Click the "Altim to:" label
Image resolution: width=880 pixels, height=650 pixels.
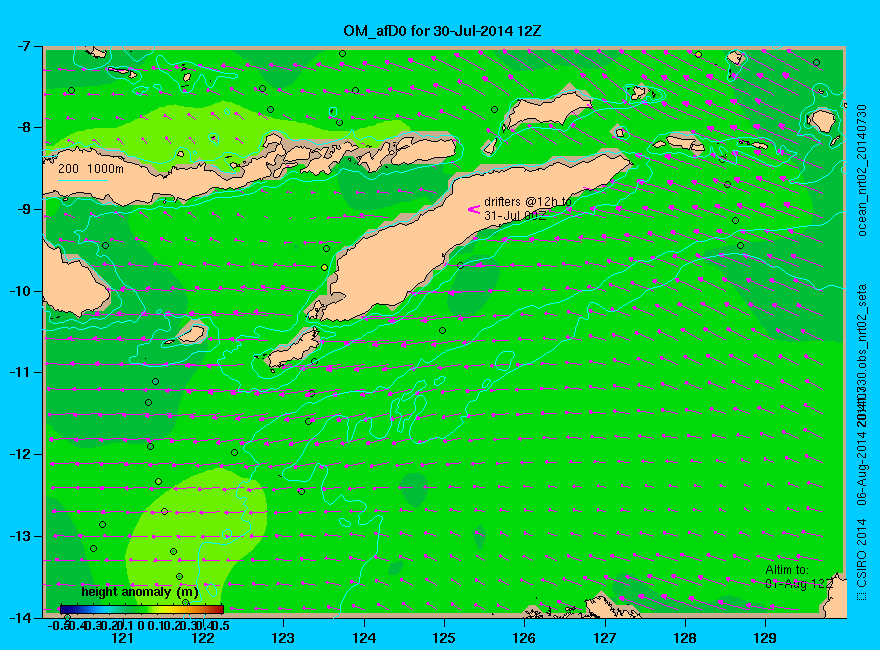click(787, 570)
